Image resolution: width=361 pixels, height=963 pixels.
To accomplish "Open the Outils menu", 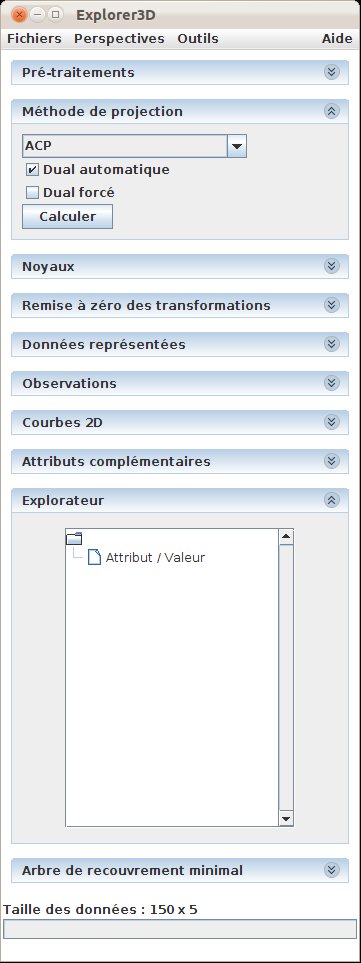I will coord(198,39).
